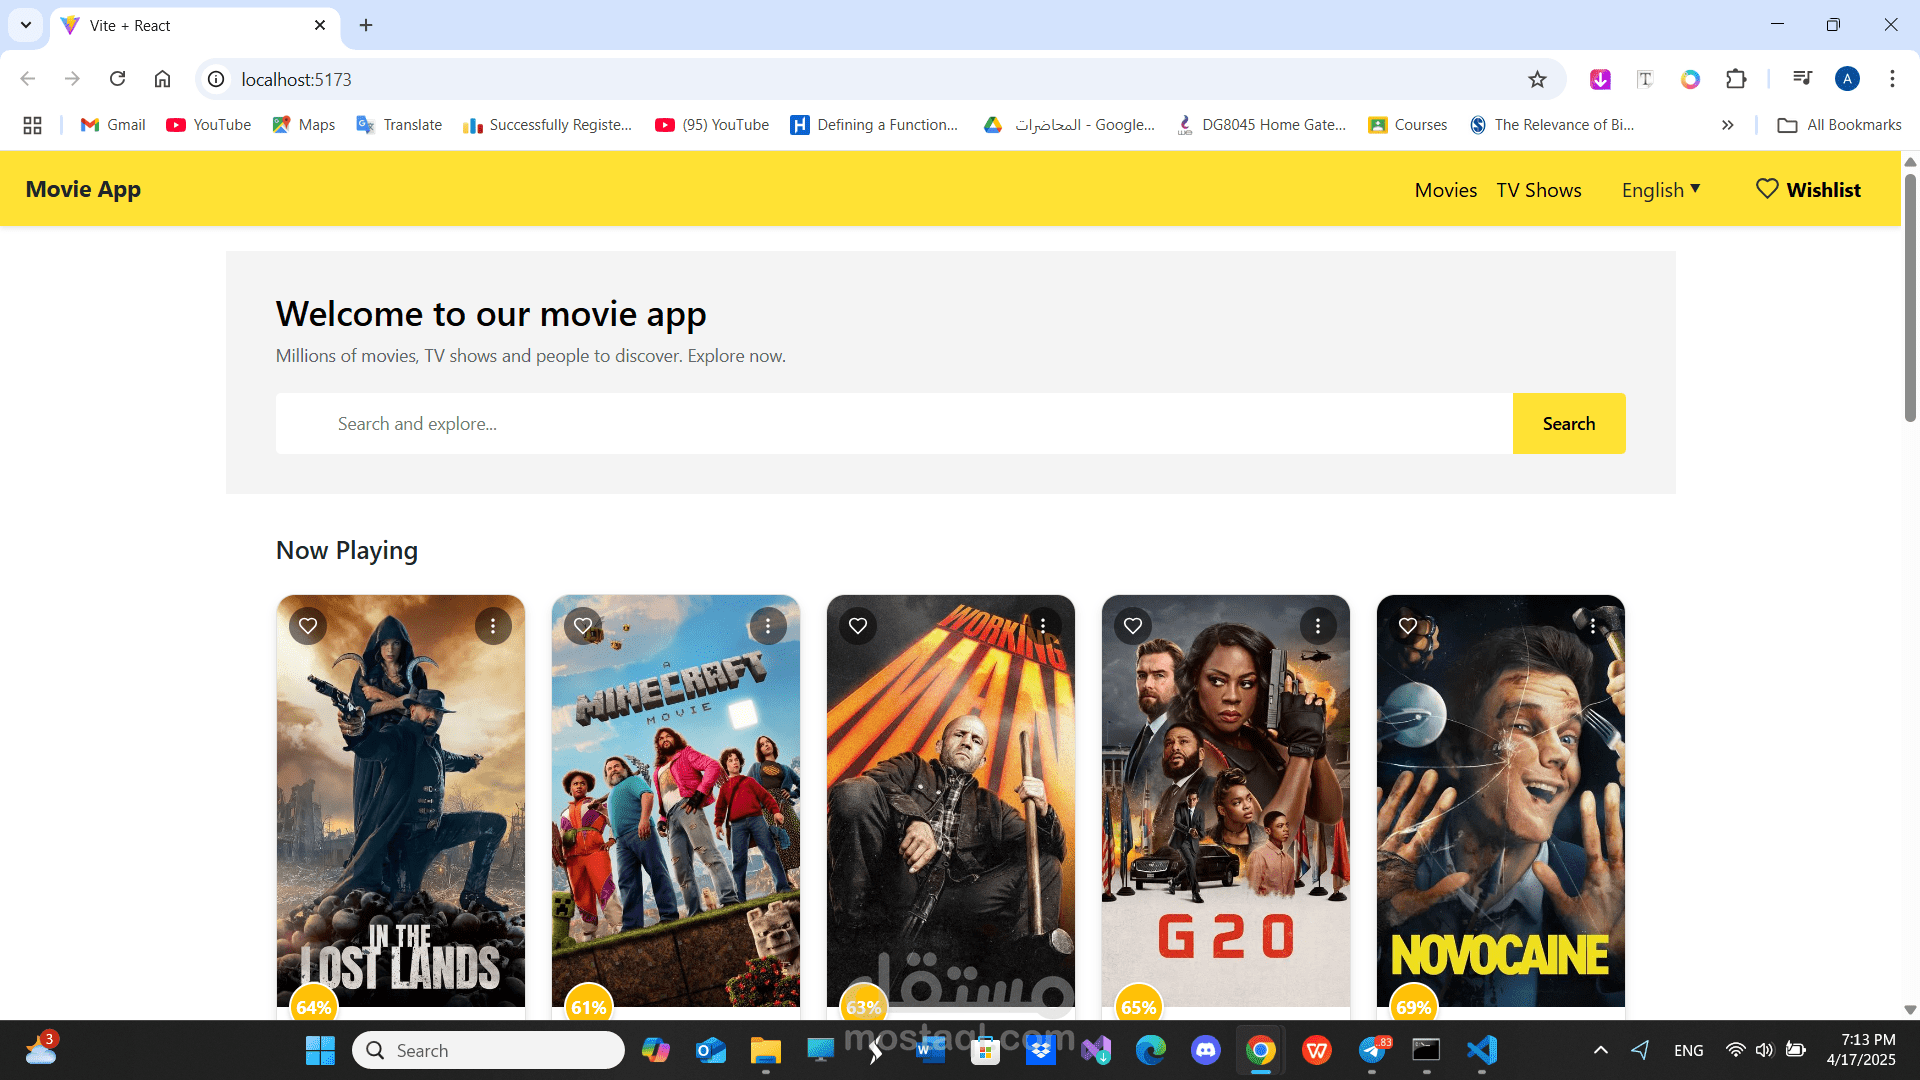Bookmark page with the star icon

(x=1537, y=79)
